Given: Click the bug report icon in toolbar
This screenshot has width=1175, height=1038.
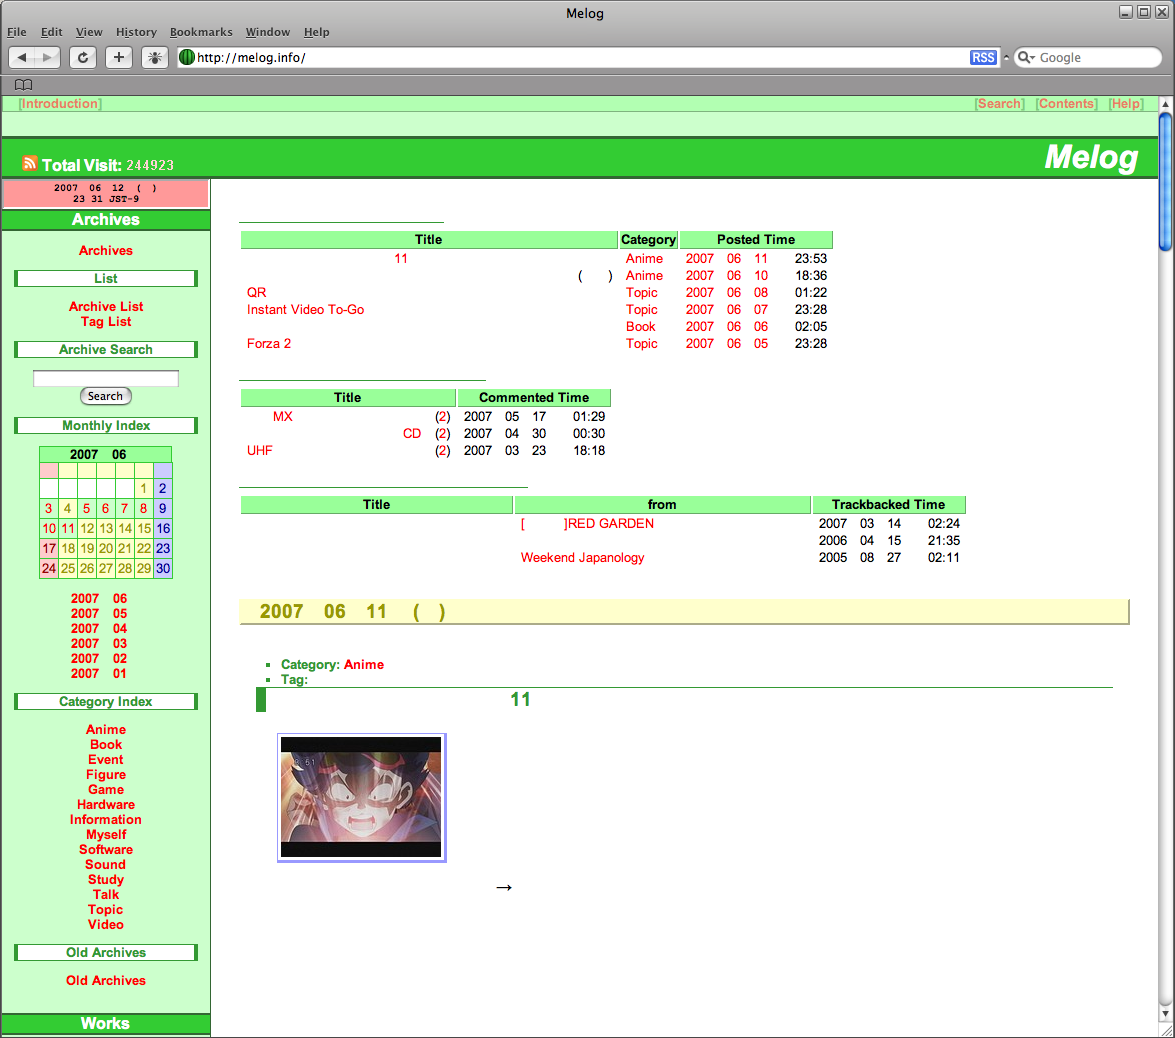Looking at the screenshot, I should (155, 58).
